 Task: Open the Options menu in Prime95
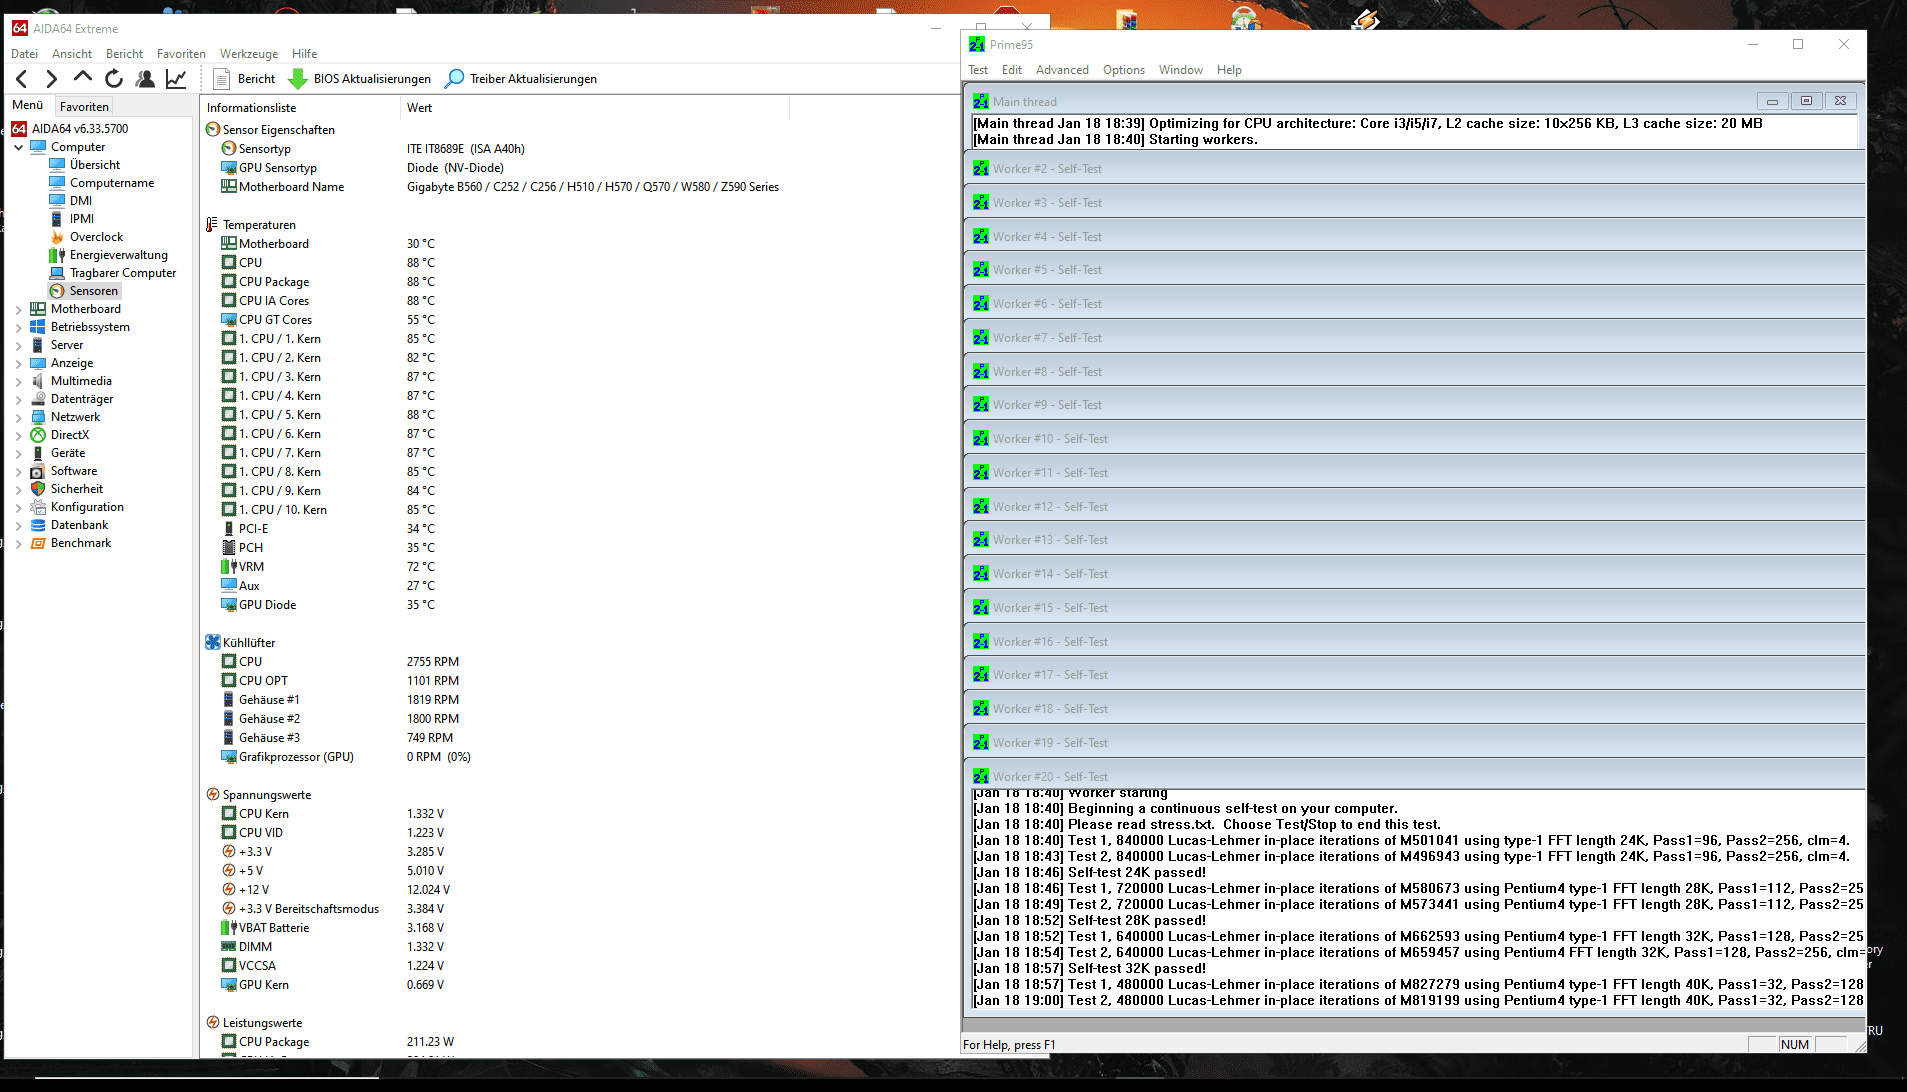click(x=1124, y=70)
